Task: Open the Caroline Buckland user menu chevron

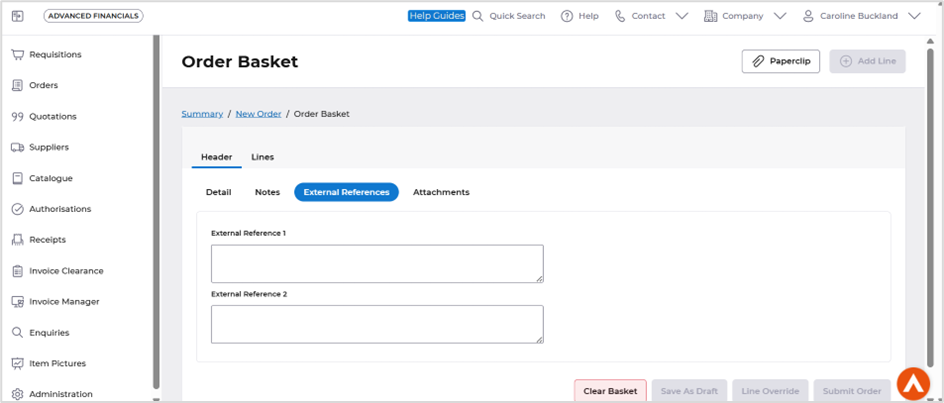Action: (x=914, y=16)
